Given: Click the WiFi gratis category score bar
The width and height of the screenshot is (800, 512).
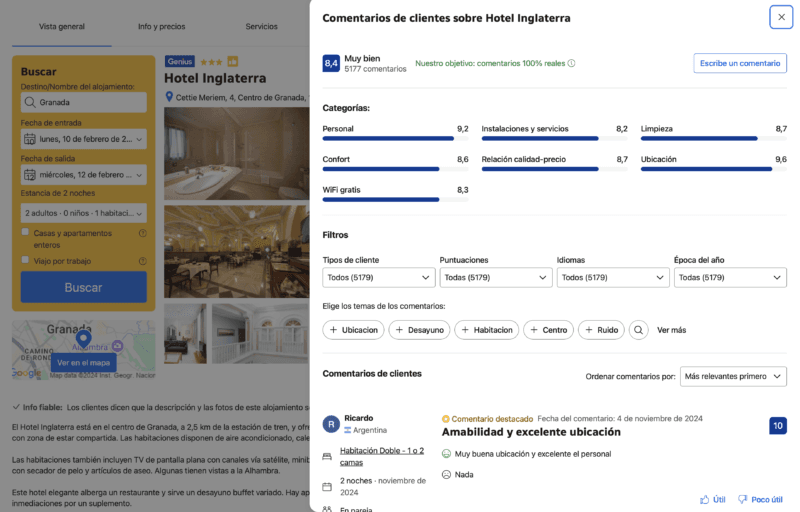Looking at the screenshot, I should click(x=395, y=199).
